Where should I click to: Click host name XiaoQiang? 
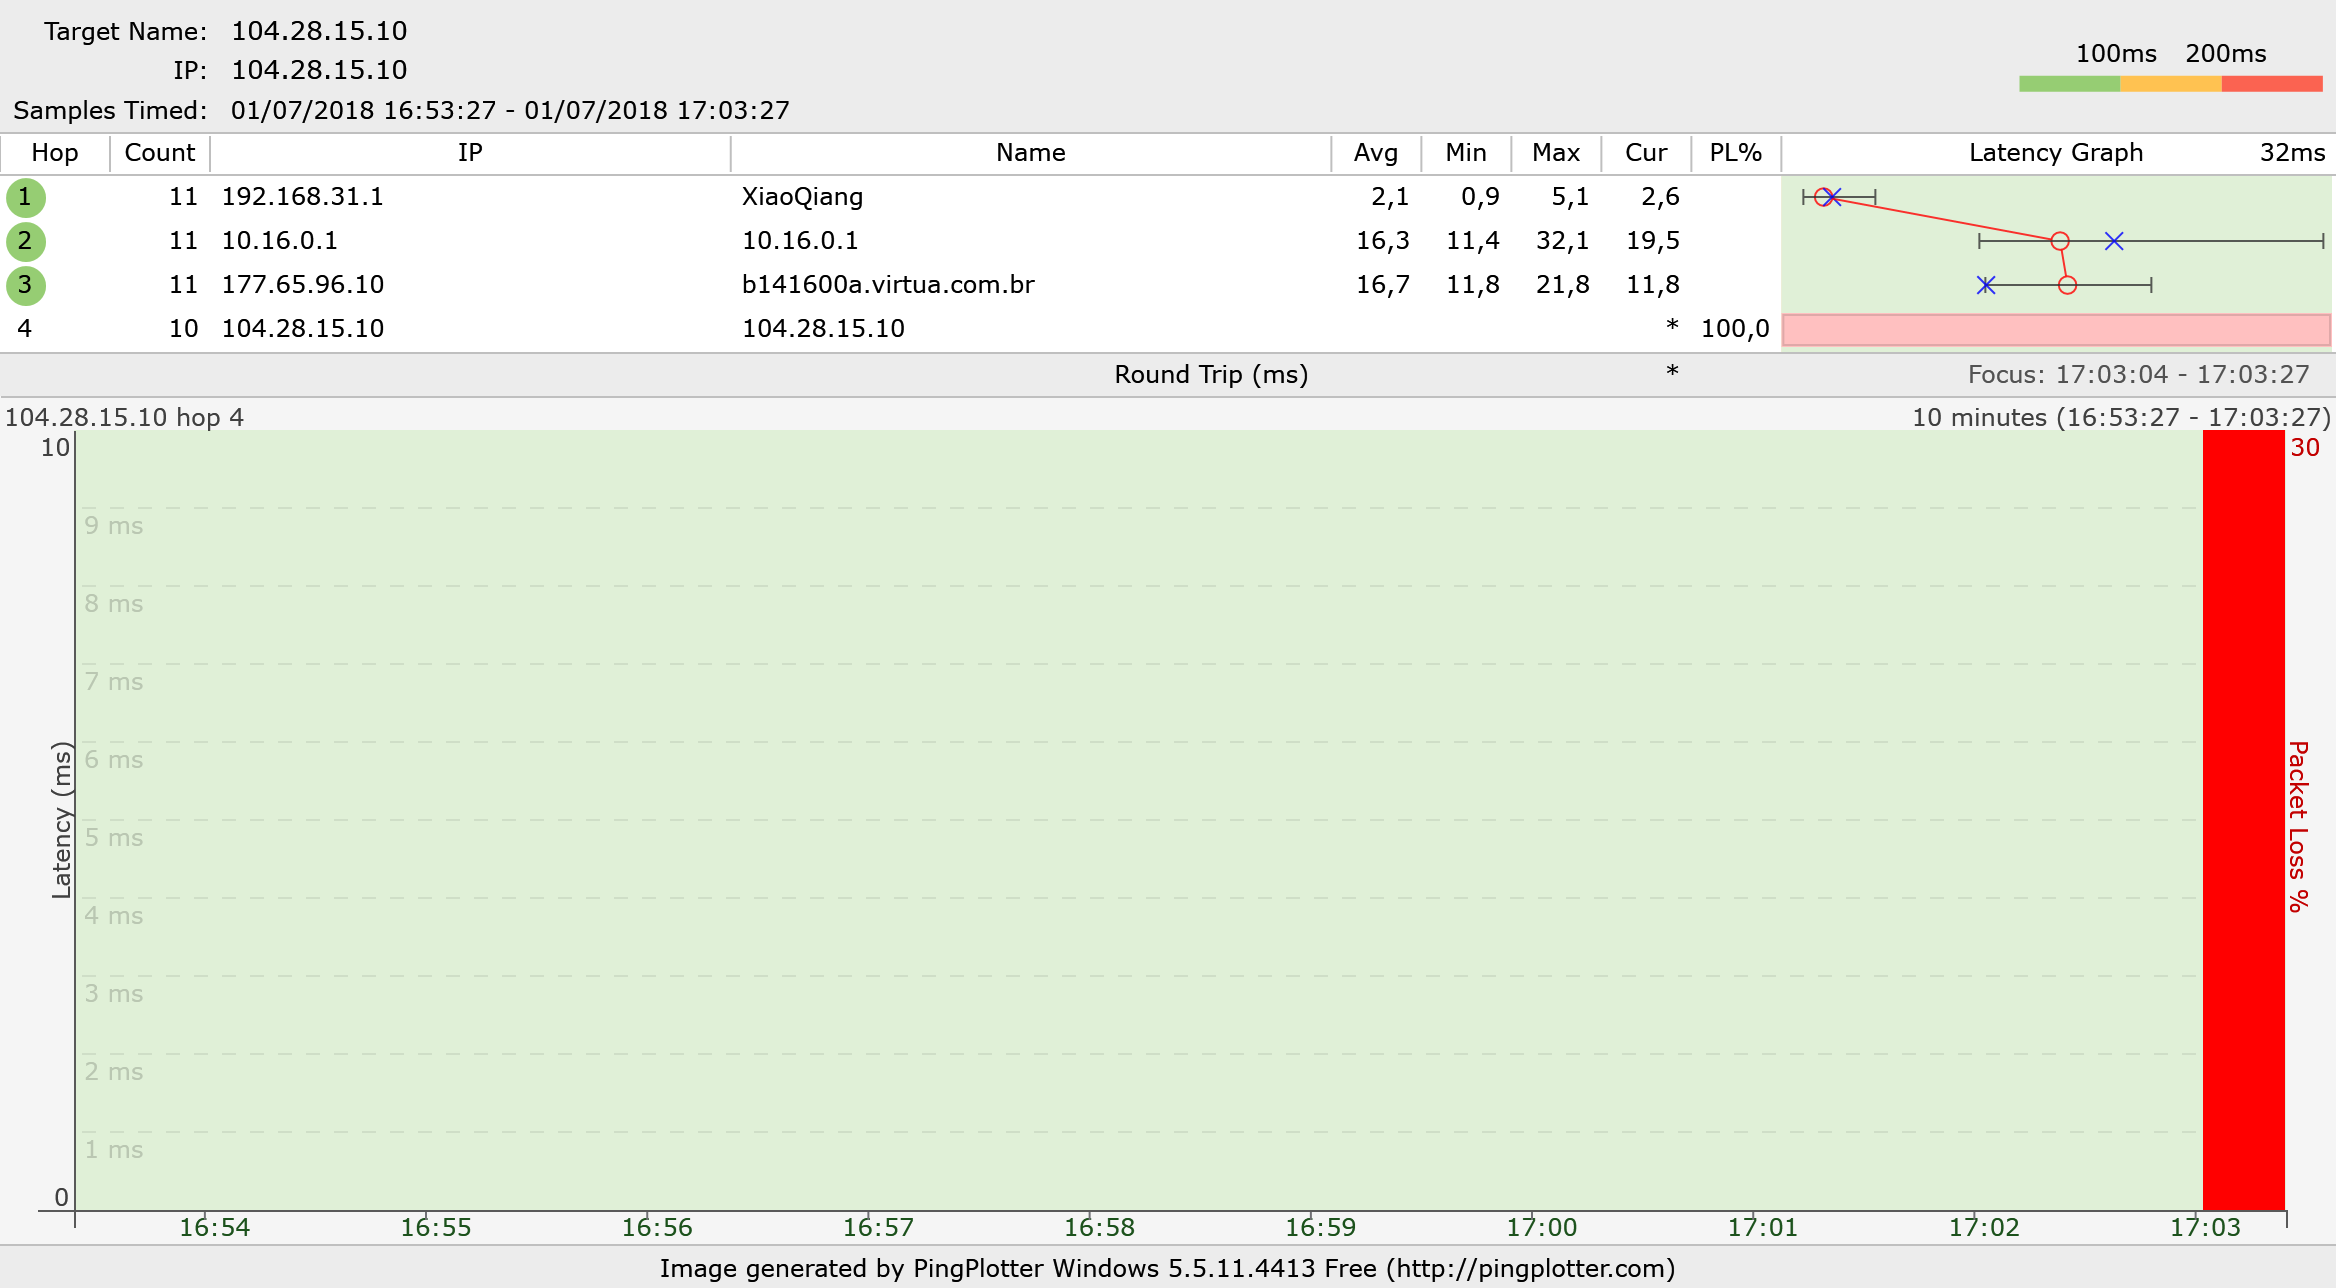click(x=802, y=197)
